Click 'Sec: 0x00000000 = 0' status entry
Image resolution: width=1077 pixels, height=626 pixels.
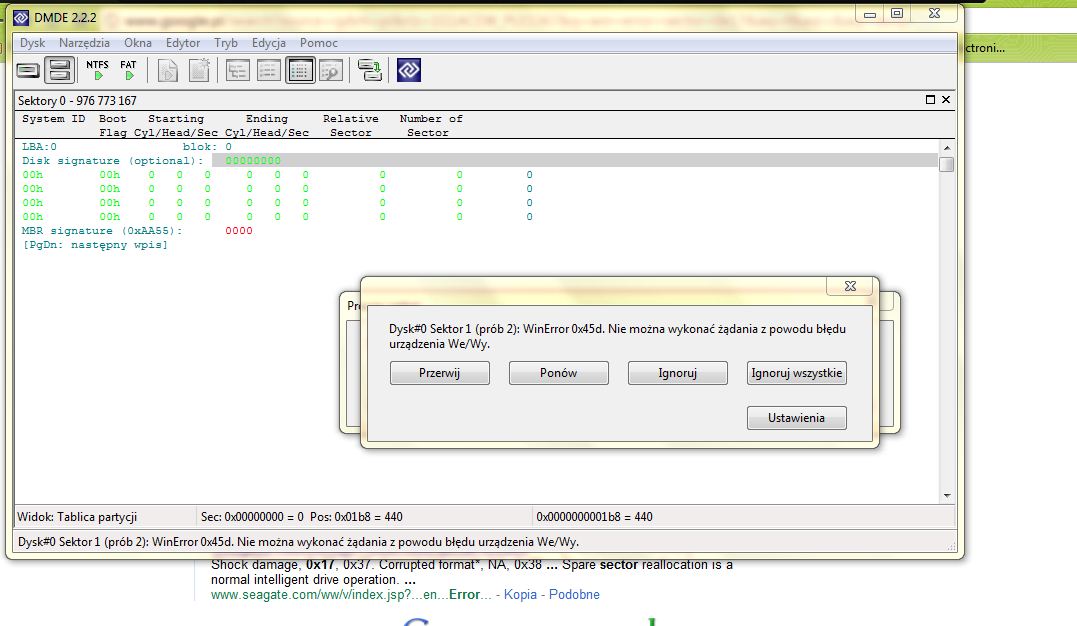point(252,517)
